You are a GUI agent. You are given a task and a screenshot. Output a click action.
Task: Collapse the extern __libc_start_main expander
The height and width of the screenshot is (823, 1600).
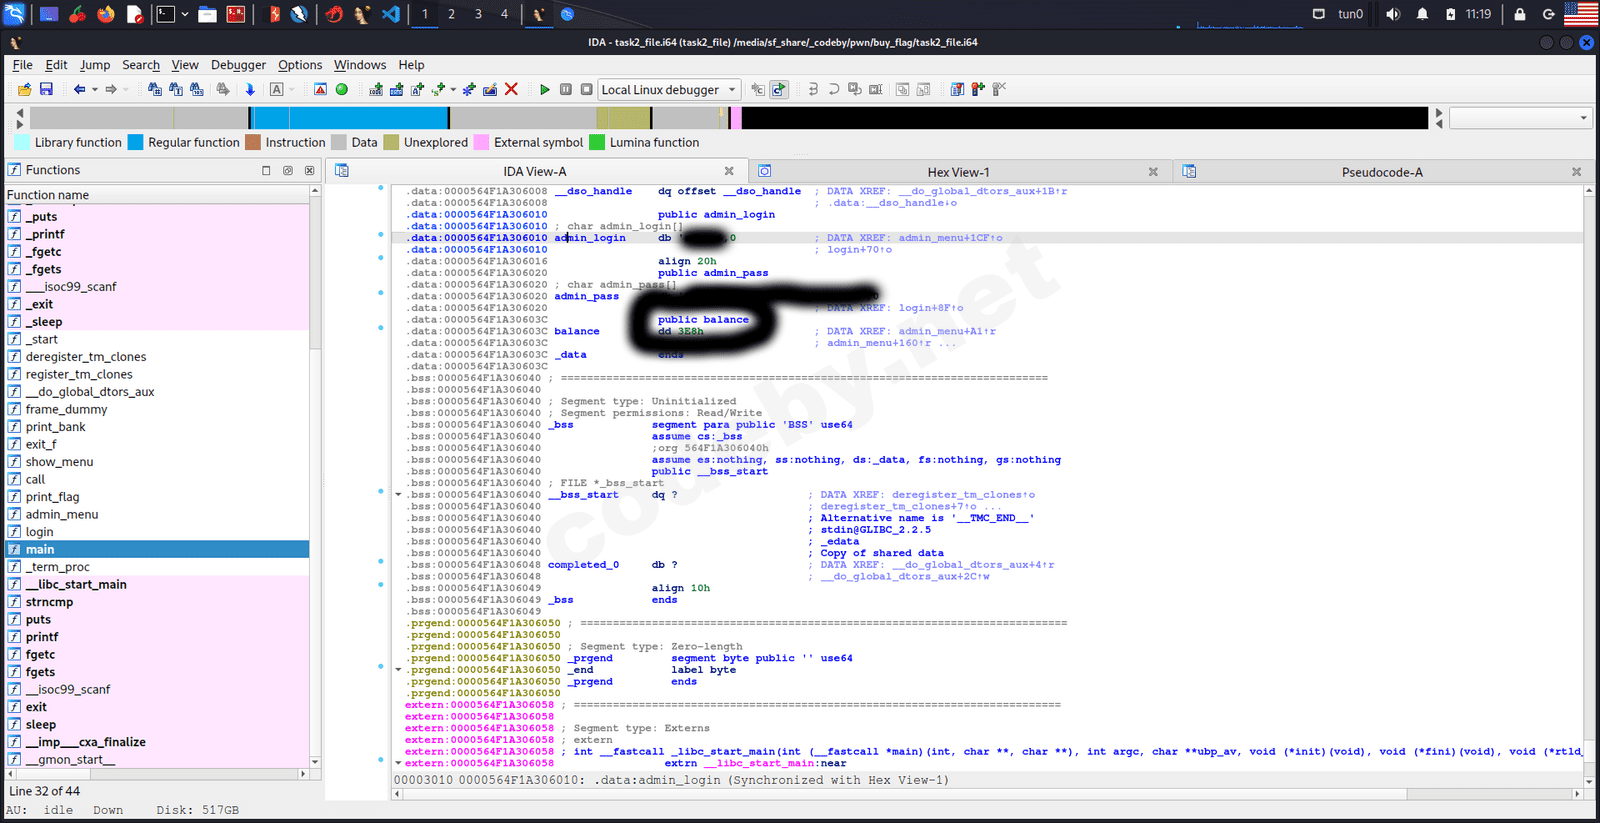[398, 763]
